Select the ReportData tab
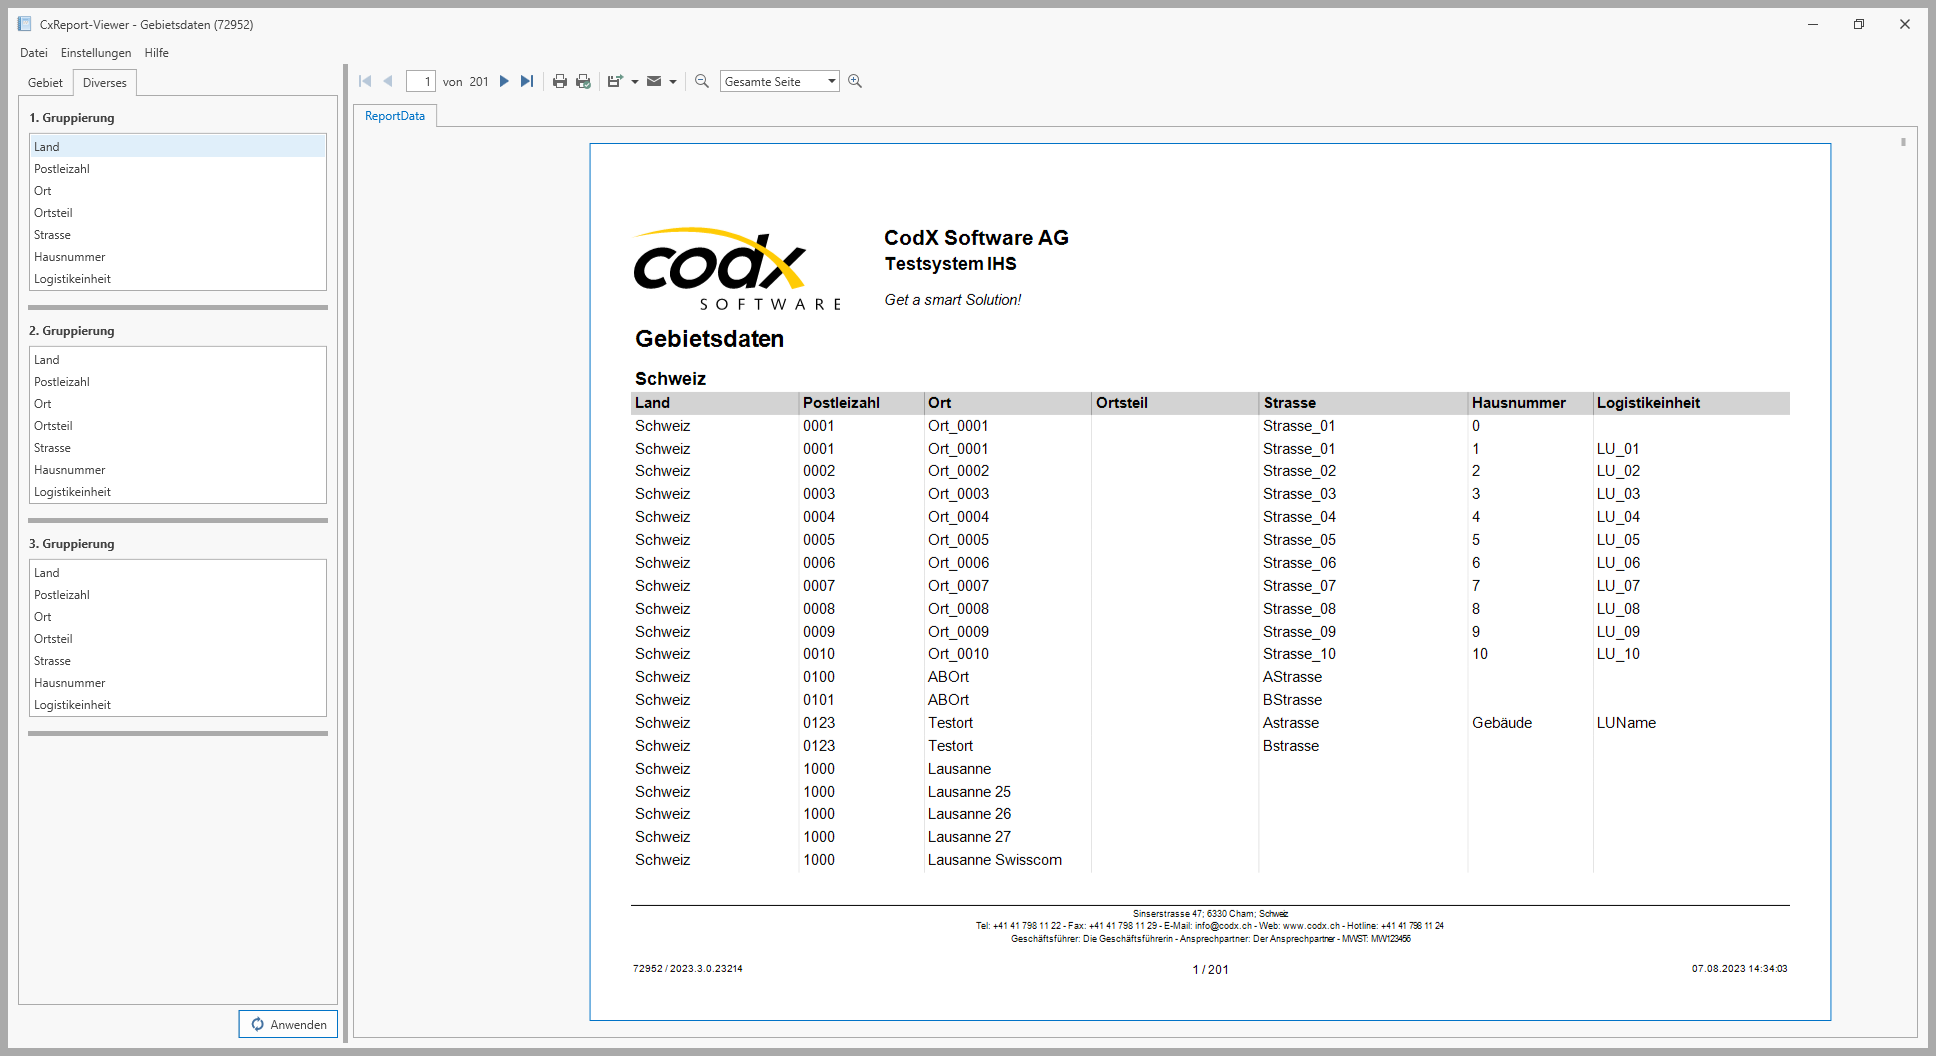1936x1056 pixels. [395, 116]
